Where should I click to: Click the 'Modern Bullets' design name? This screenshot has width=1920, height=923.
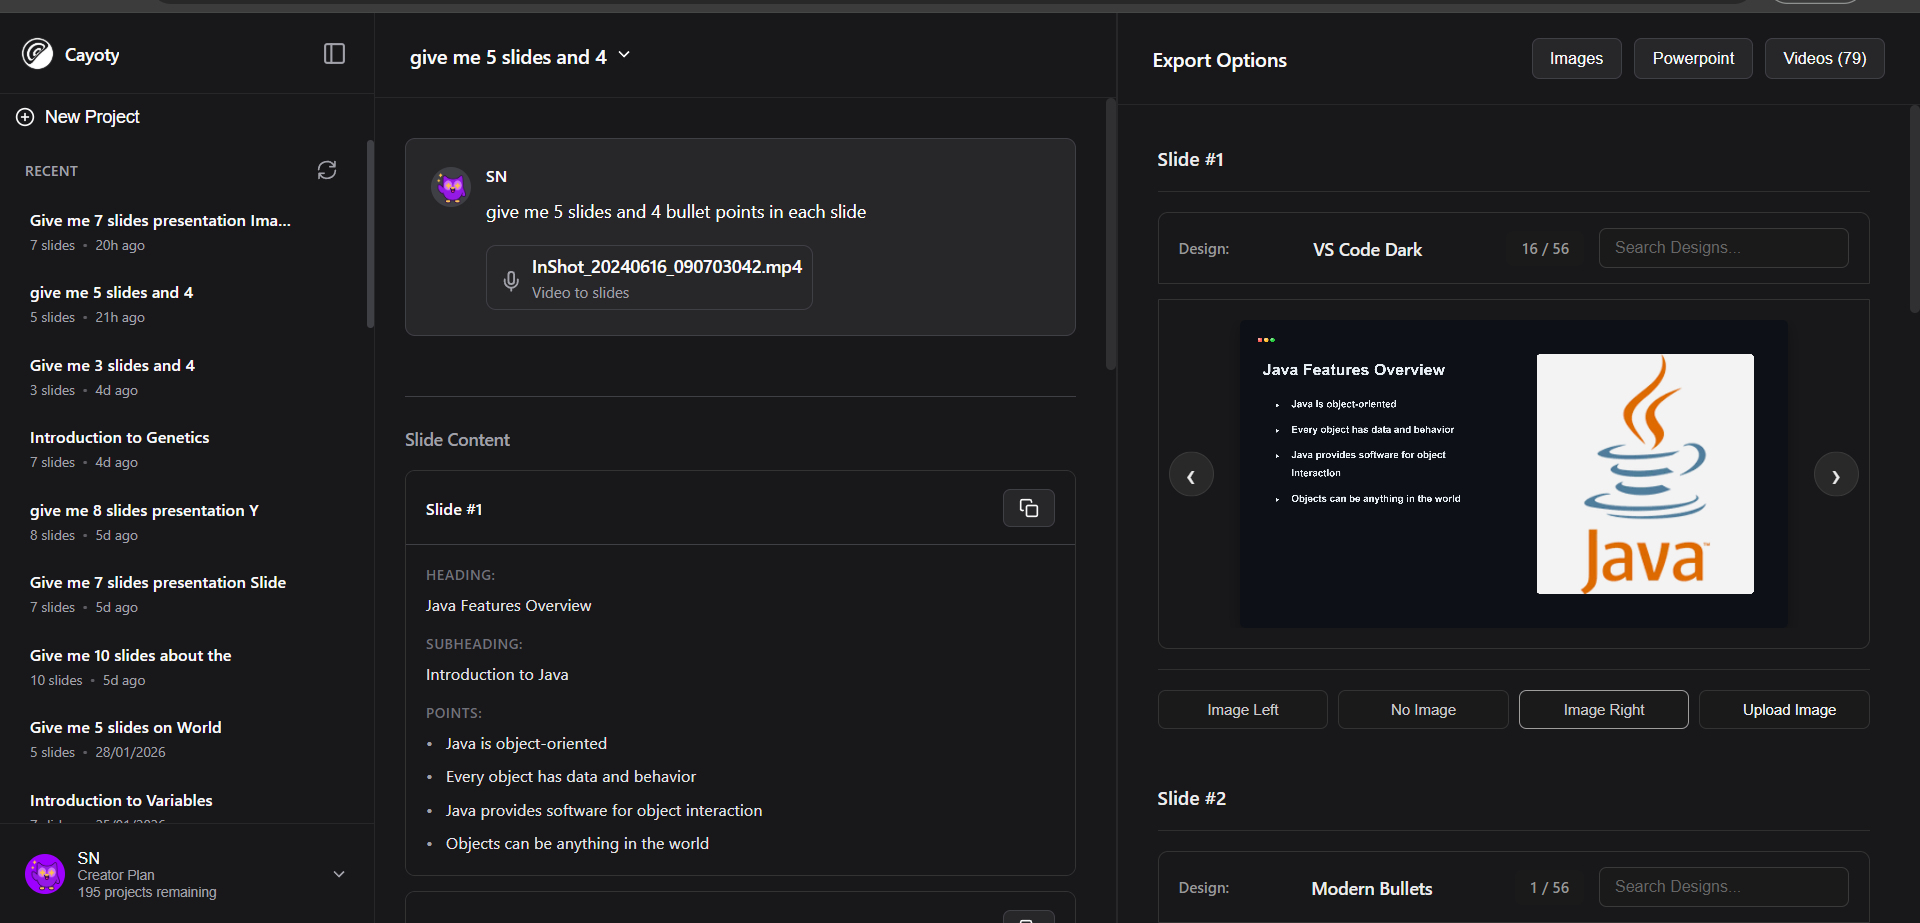1372,889
